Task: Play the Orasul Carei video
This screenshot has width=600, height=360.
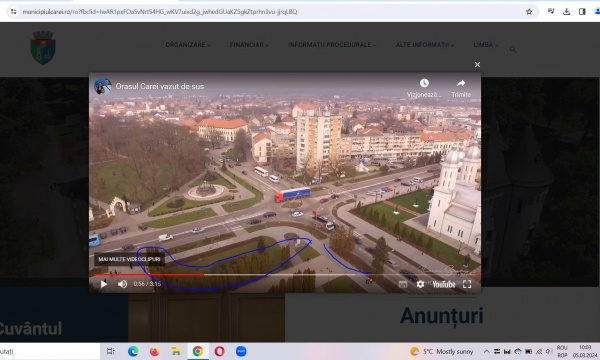Action: 103,284
